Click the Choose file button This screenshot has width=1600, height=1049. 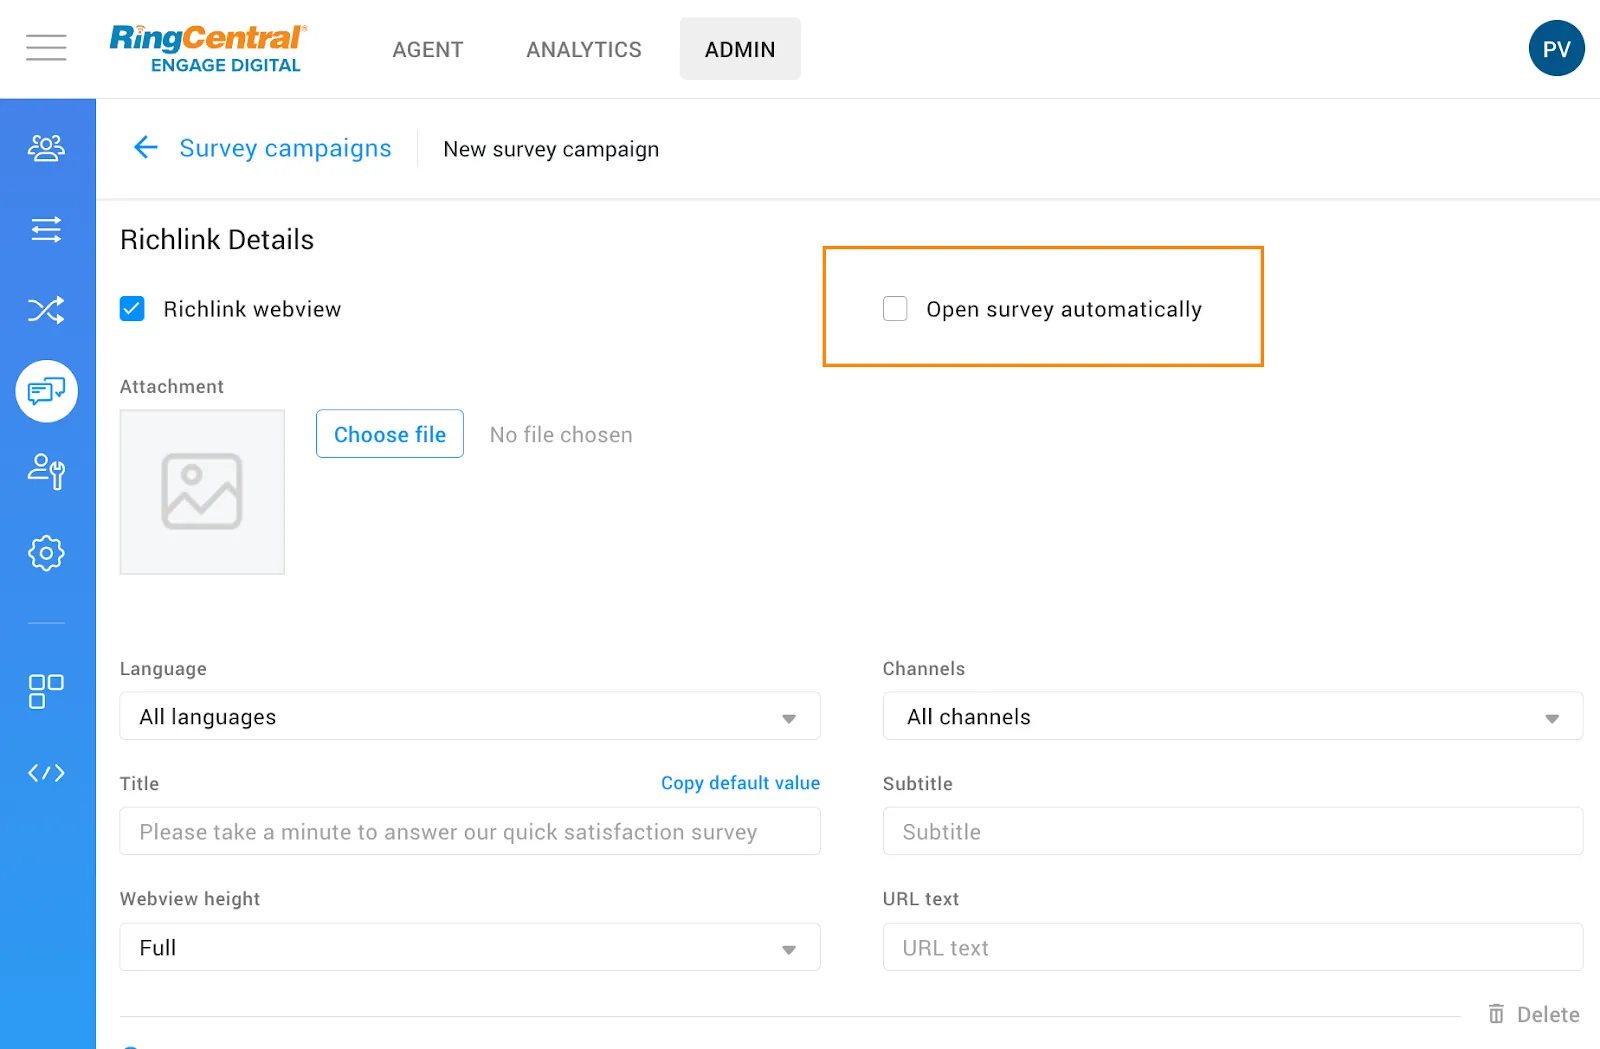coord(390,434)
